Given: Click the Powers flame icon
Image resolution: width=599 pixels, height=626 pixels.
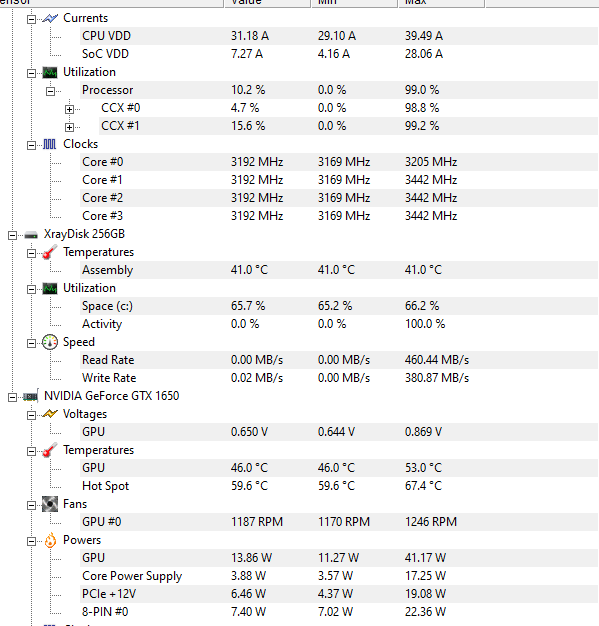Looking at the screenshot, I should tap(50, 540).
